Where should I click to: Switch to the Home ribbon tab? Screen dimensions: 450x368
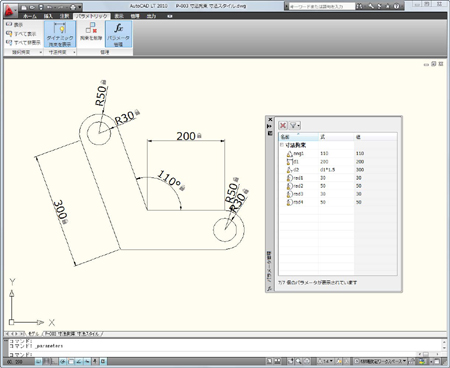pos(30,16)
